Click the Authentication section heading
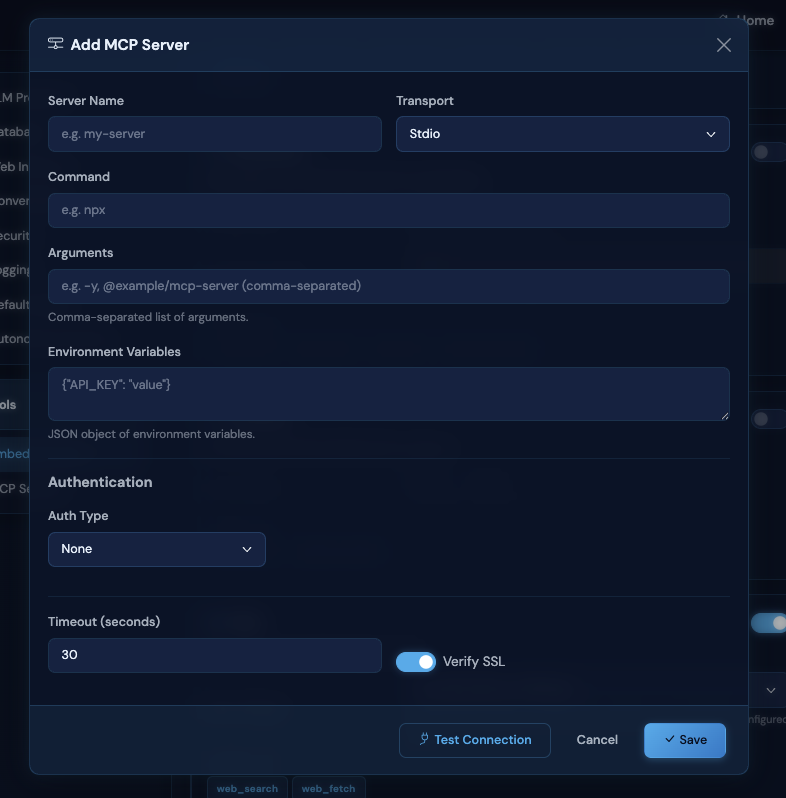 [100, 482]
